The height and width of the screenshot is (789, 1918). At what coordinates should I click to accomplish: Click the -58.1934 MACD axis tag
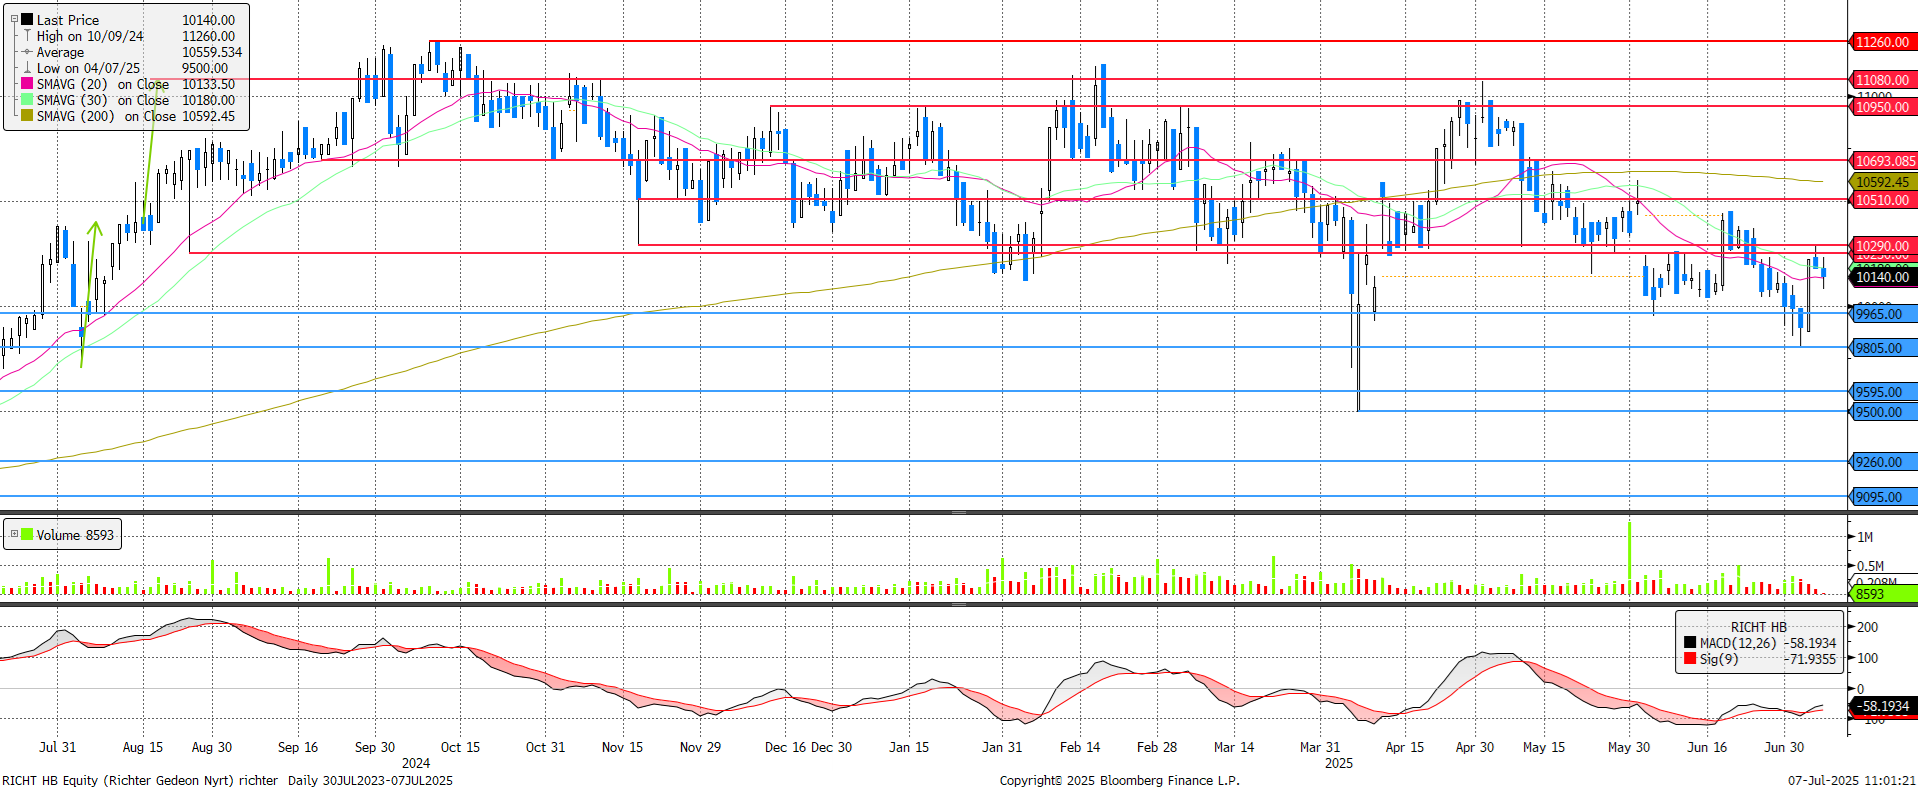pyautogui.click(x=1884, y=706)
